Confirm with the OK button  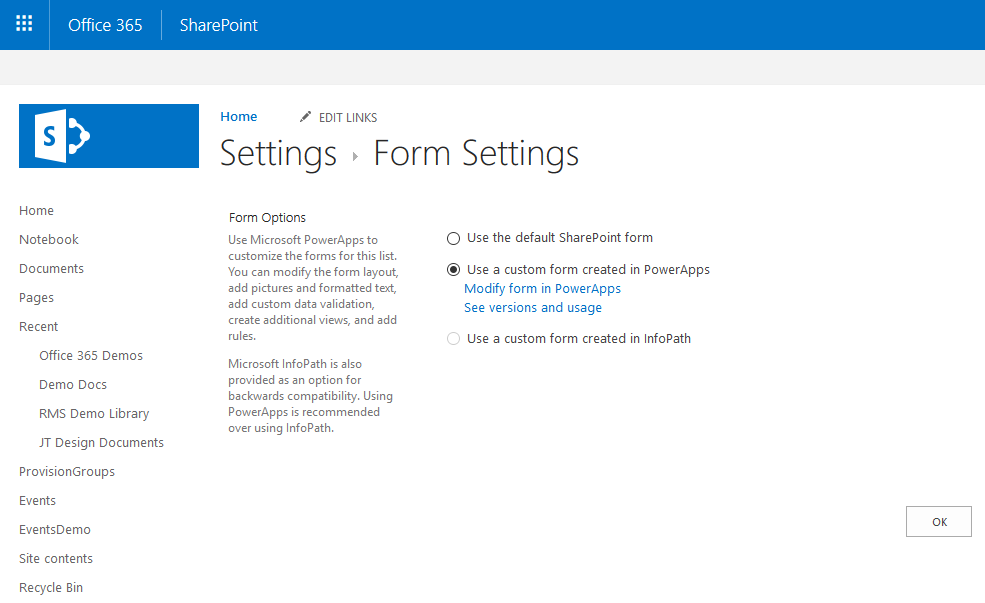[x=939, y=521]
